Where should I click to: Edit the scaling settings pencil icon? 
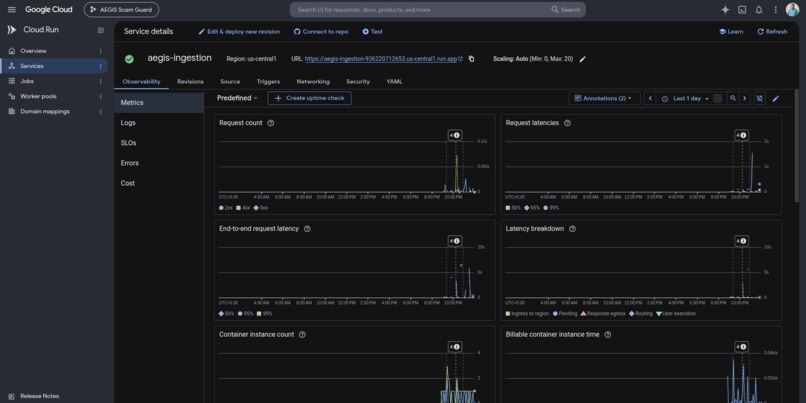[582, 59]
